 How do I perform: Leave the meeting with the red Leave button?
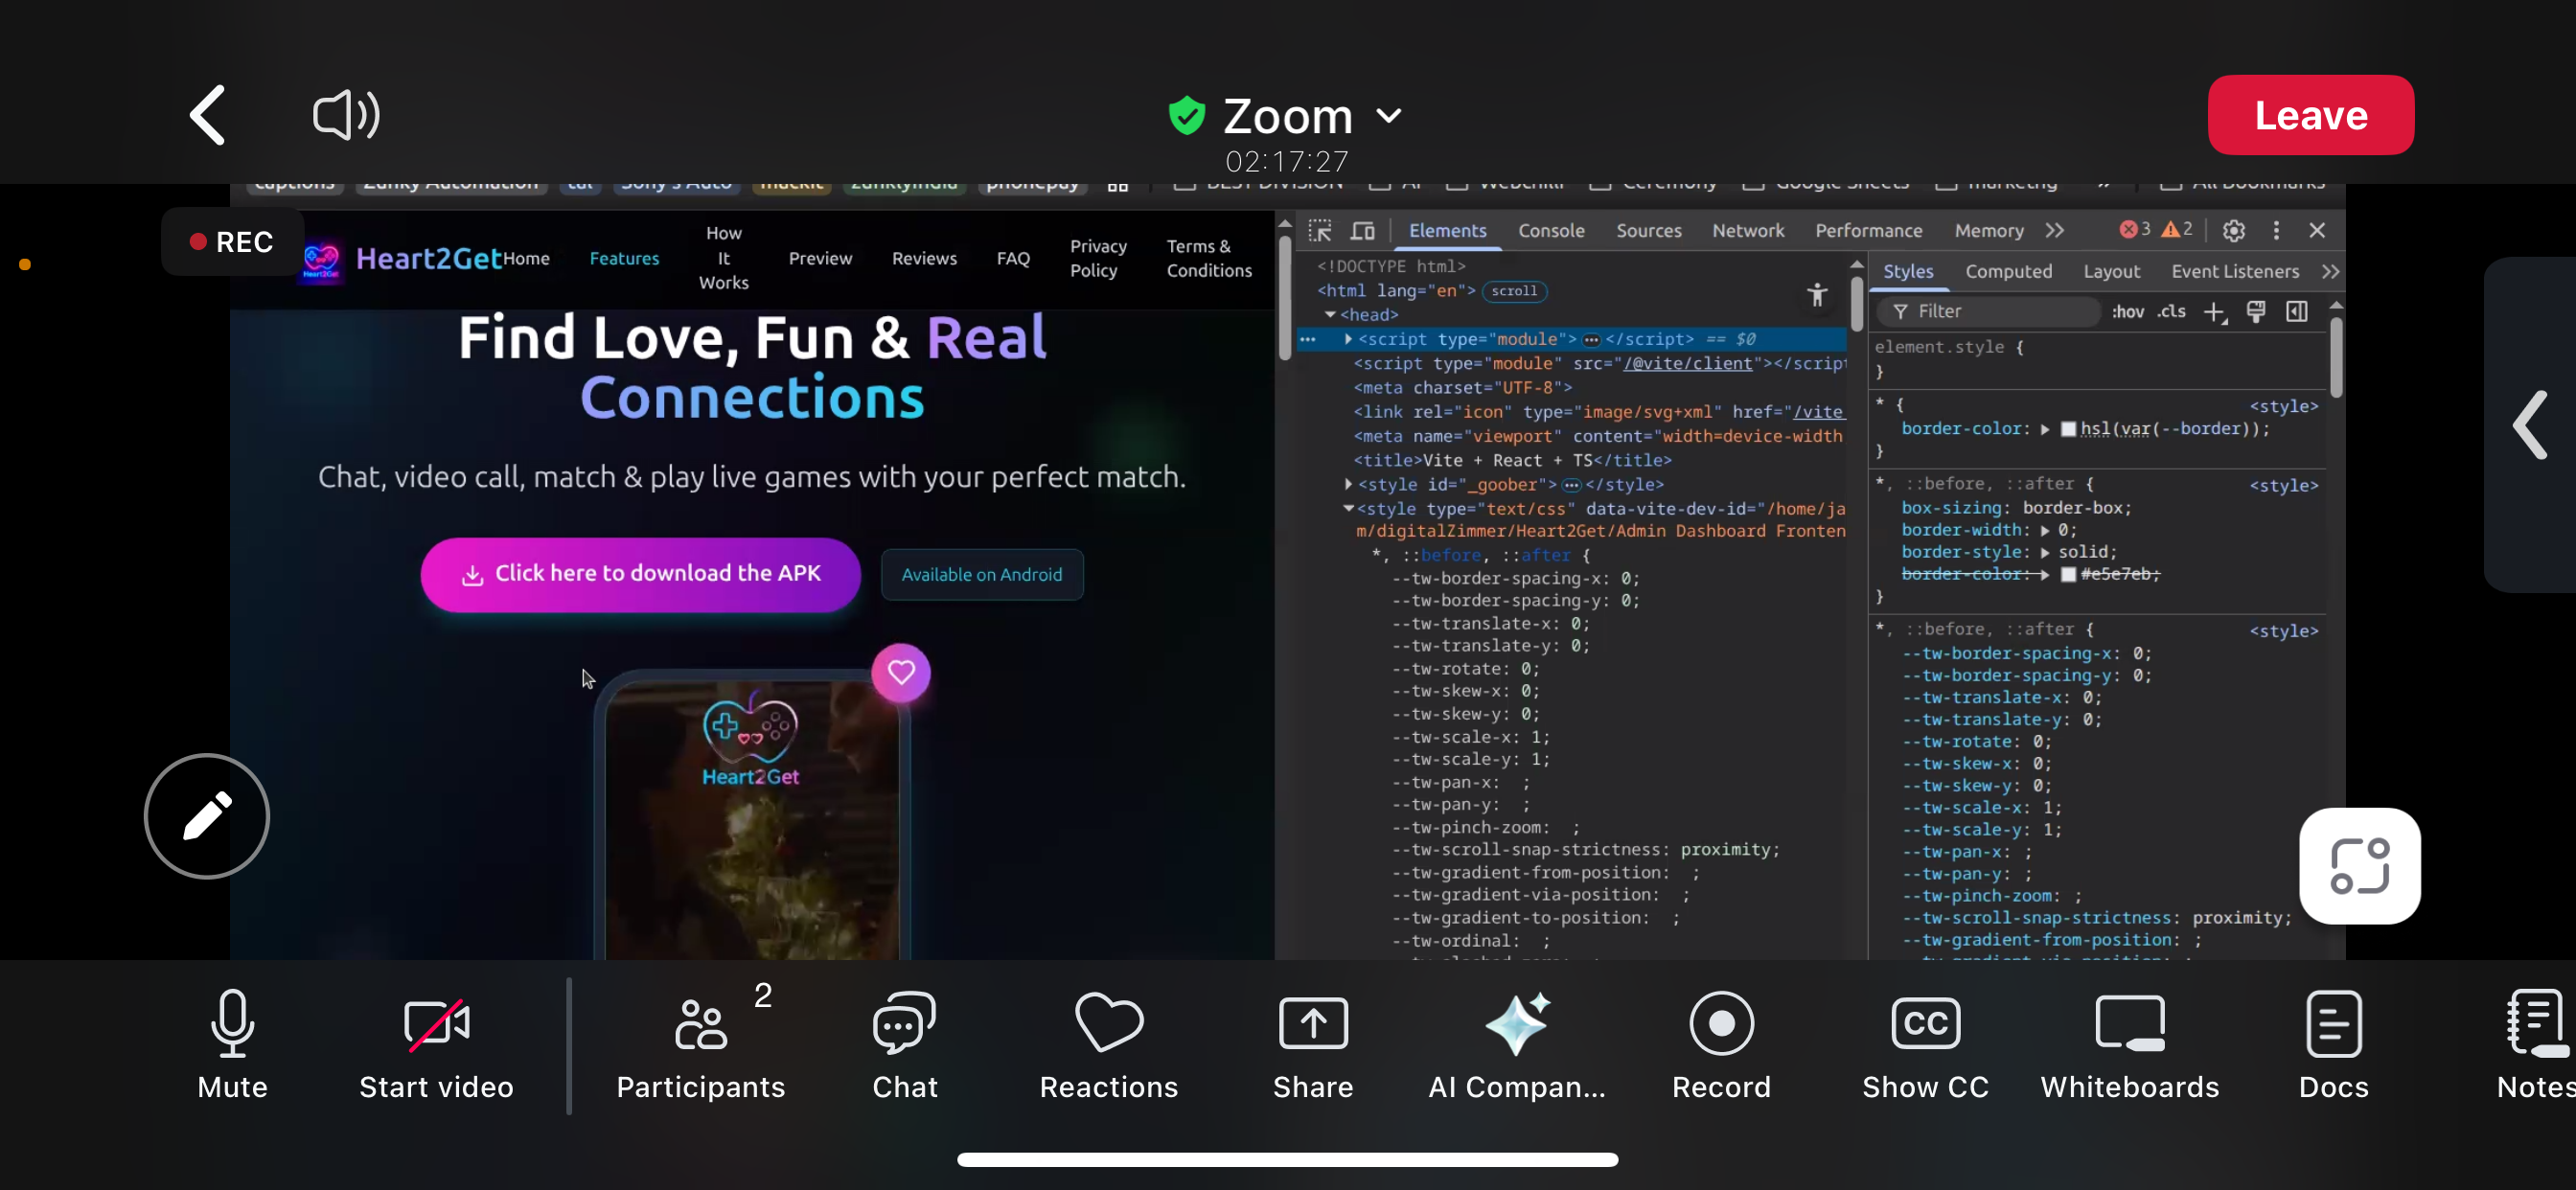(x=2310, y=115)
